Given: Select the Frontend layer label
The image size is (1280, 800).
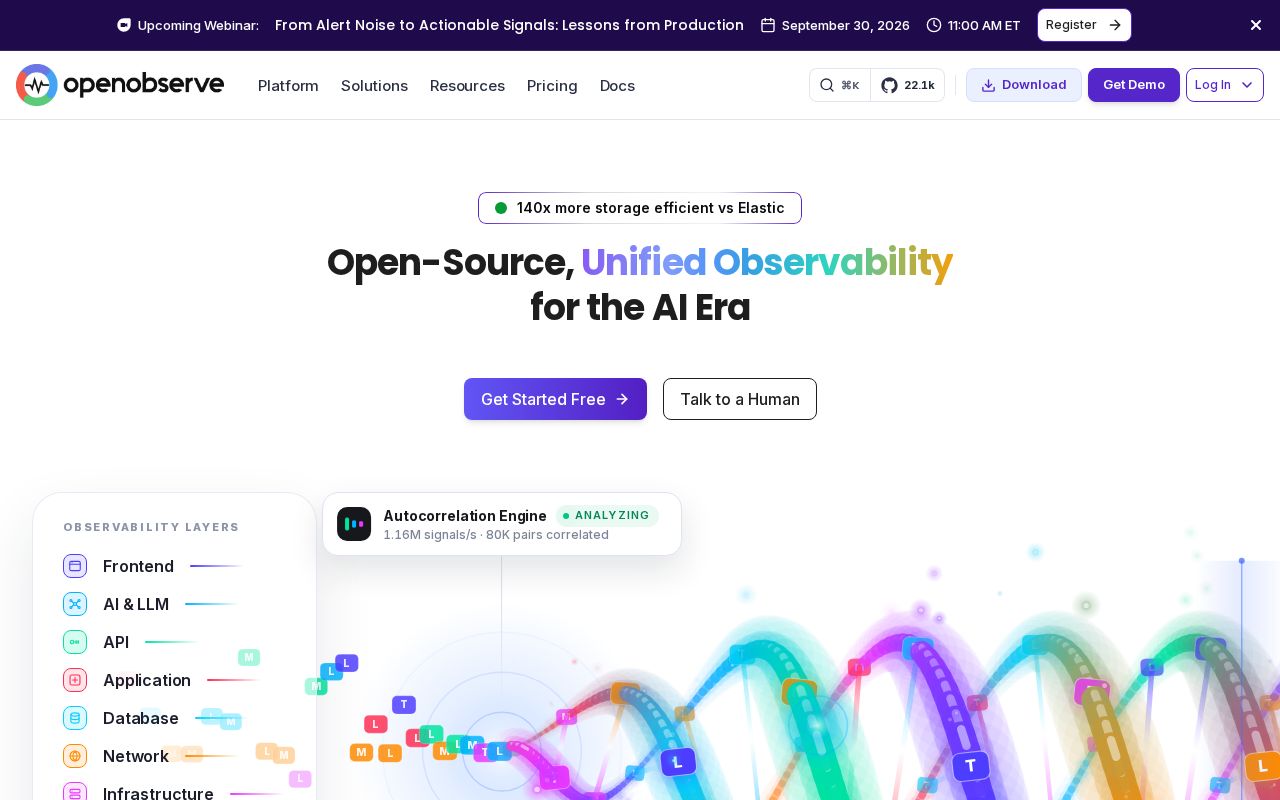Looking at the screenshot, I should (x=138, y=566).
